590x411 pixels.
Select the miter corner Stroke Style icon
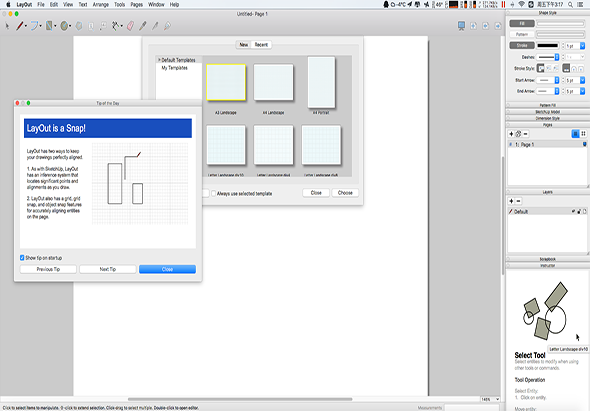tap(541, 68)
